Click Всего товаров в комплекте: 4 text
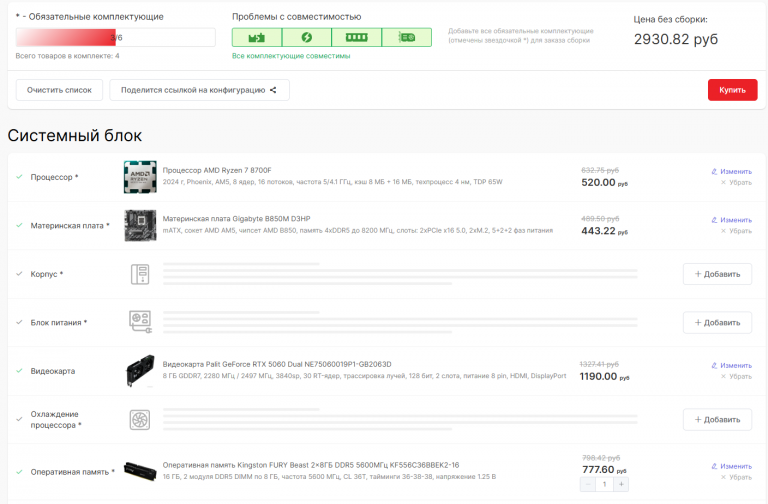Viewport: 768px width, 504px height. 67,56
